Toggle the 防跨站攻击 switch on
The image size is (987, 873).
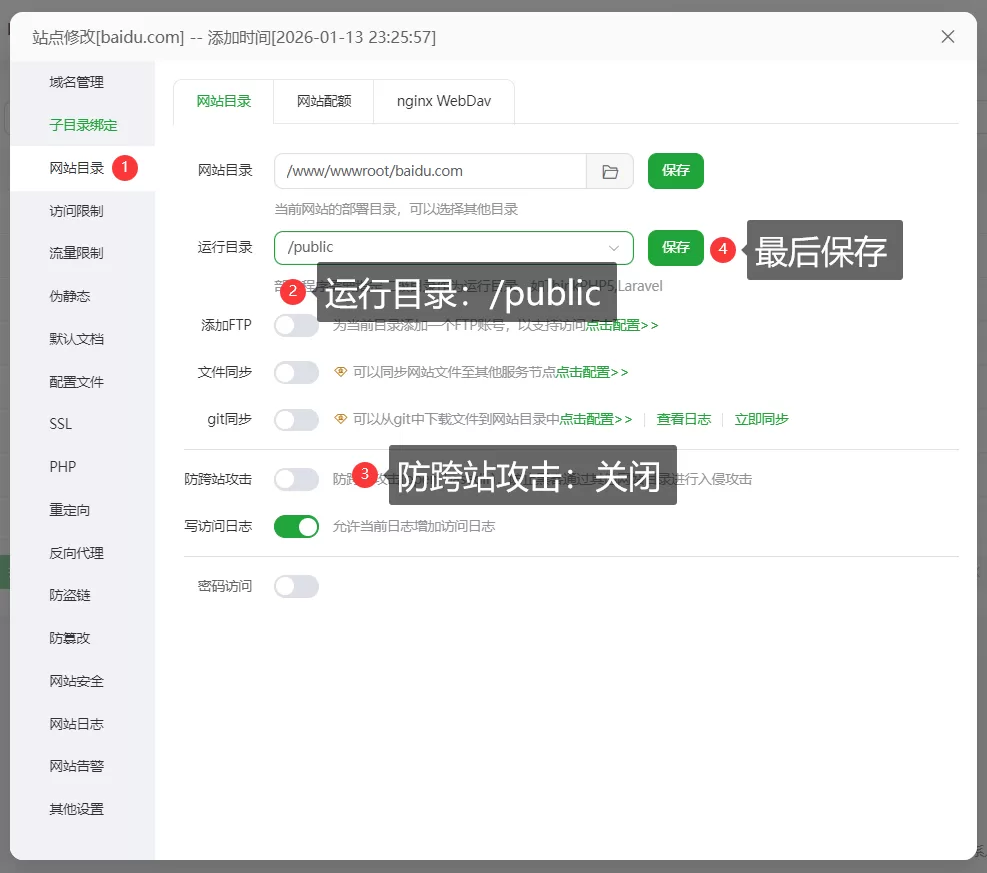point(296,478)
